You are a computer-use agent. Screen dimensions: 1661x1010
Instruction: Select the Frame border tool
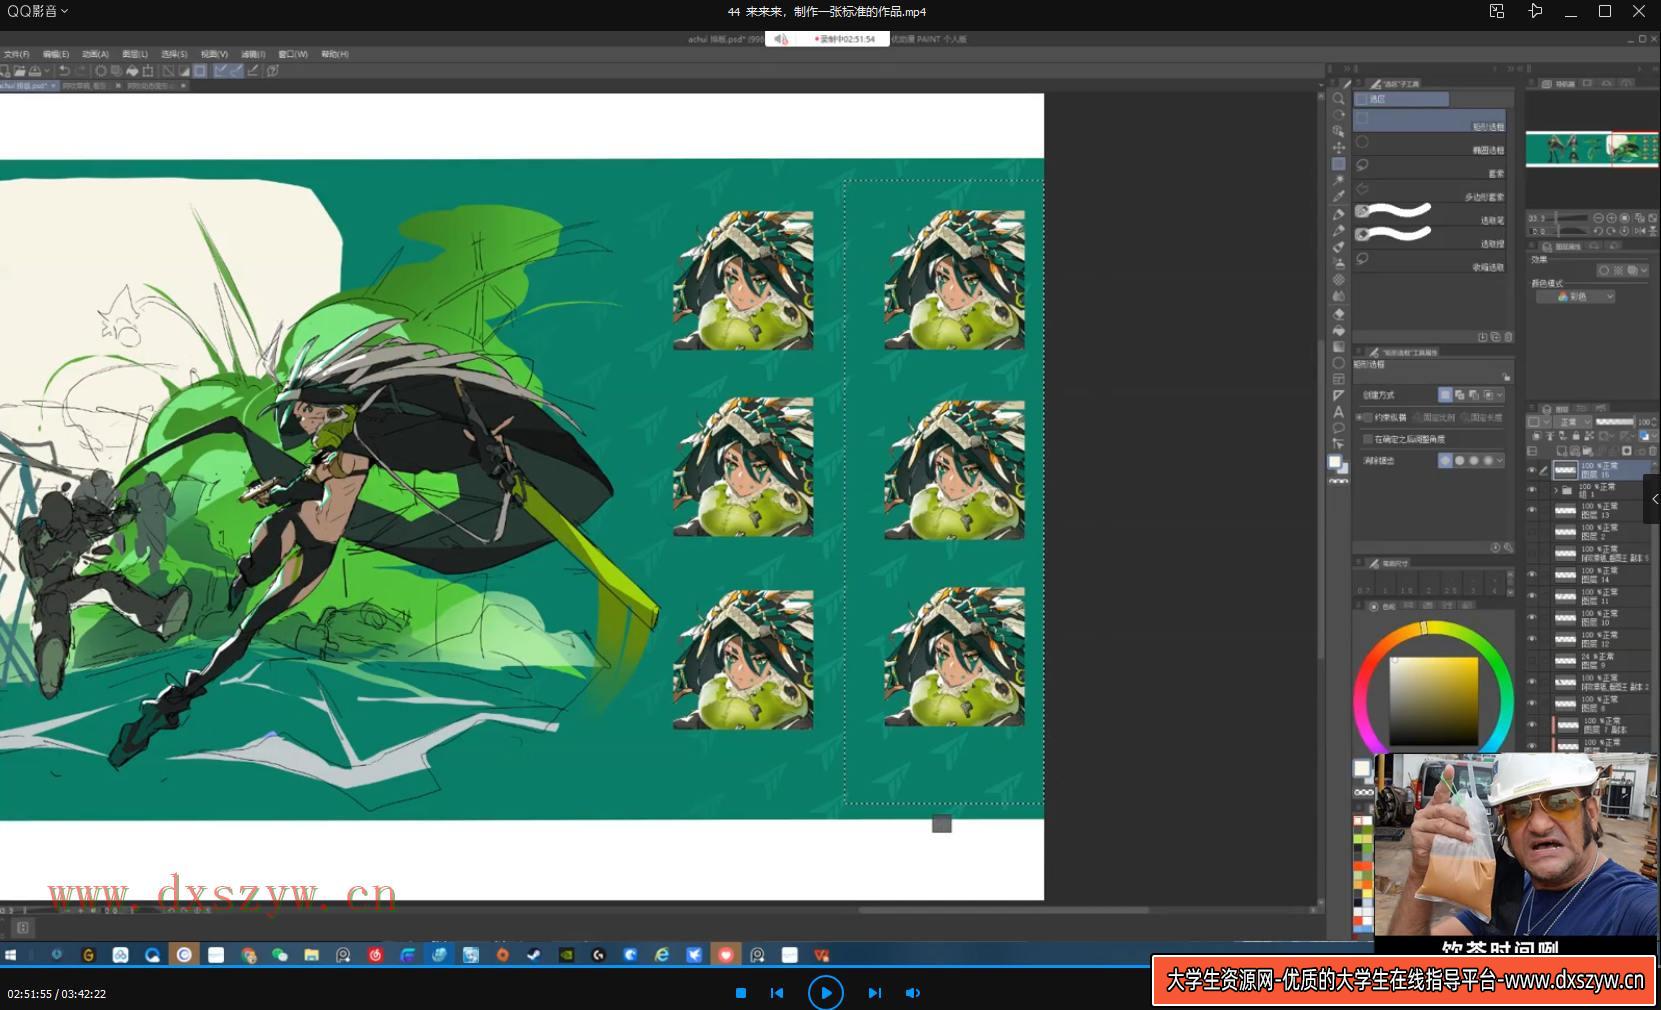1338,379
